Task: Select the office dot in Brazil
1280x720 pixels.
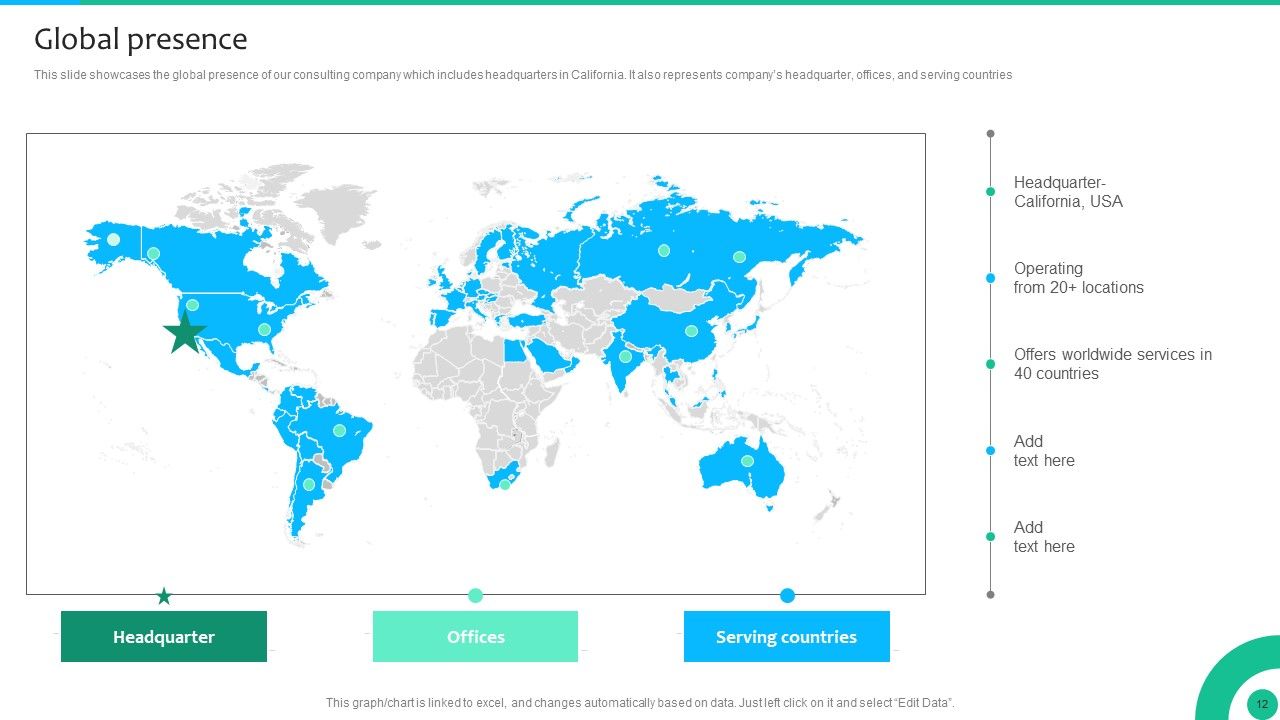Action: point(339,430)
